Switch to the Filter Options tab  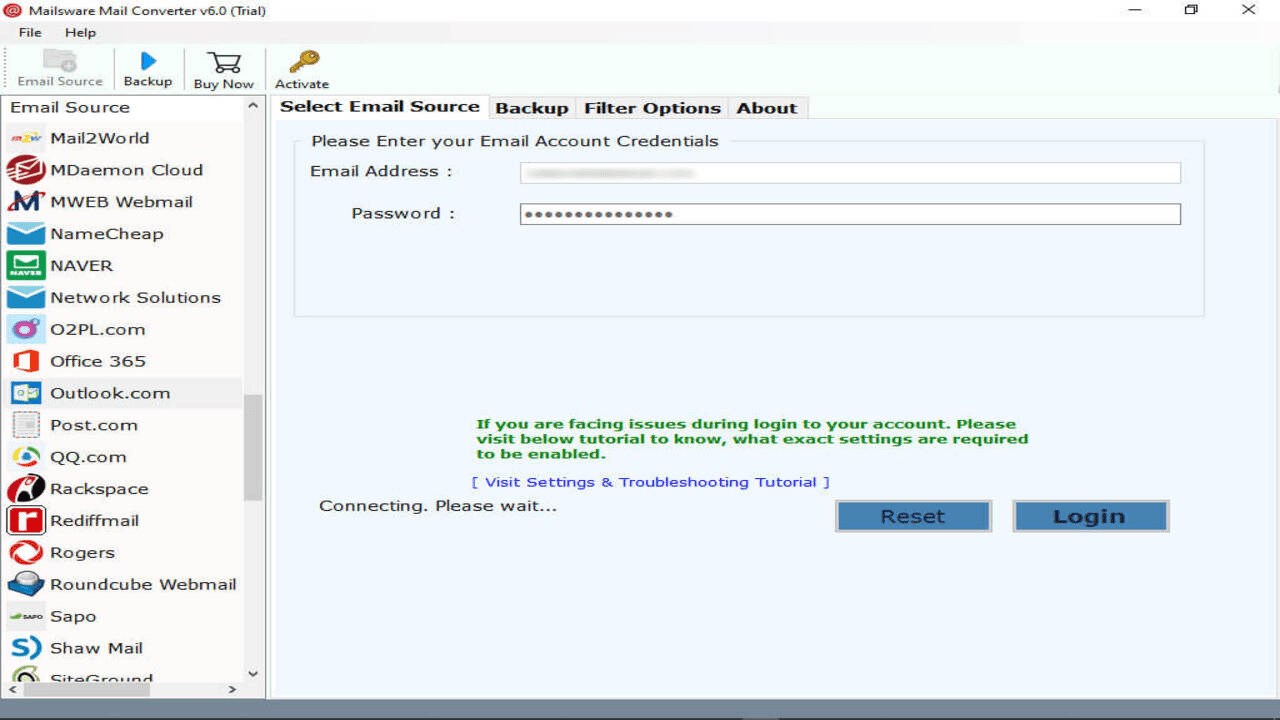click(652, 108)
